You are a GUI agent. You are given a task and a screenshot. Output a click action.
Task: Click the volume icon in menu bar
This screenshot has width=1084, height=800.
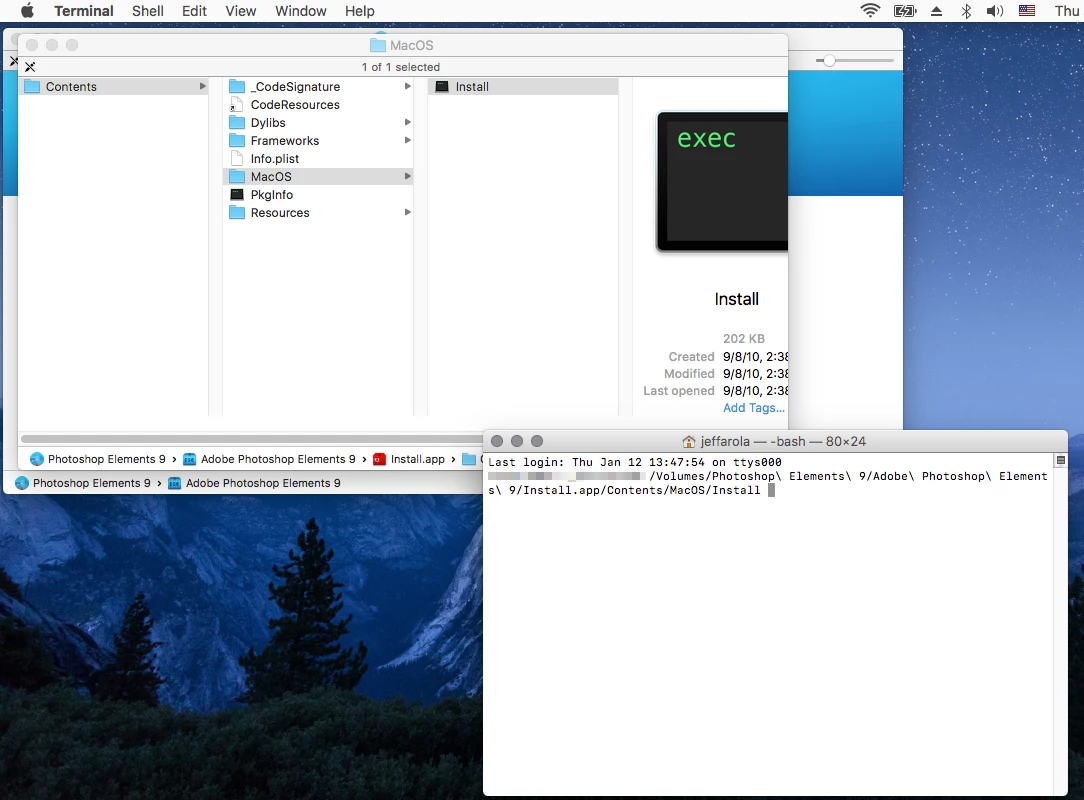995,10
